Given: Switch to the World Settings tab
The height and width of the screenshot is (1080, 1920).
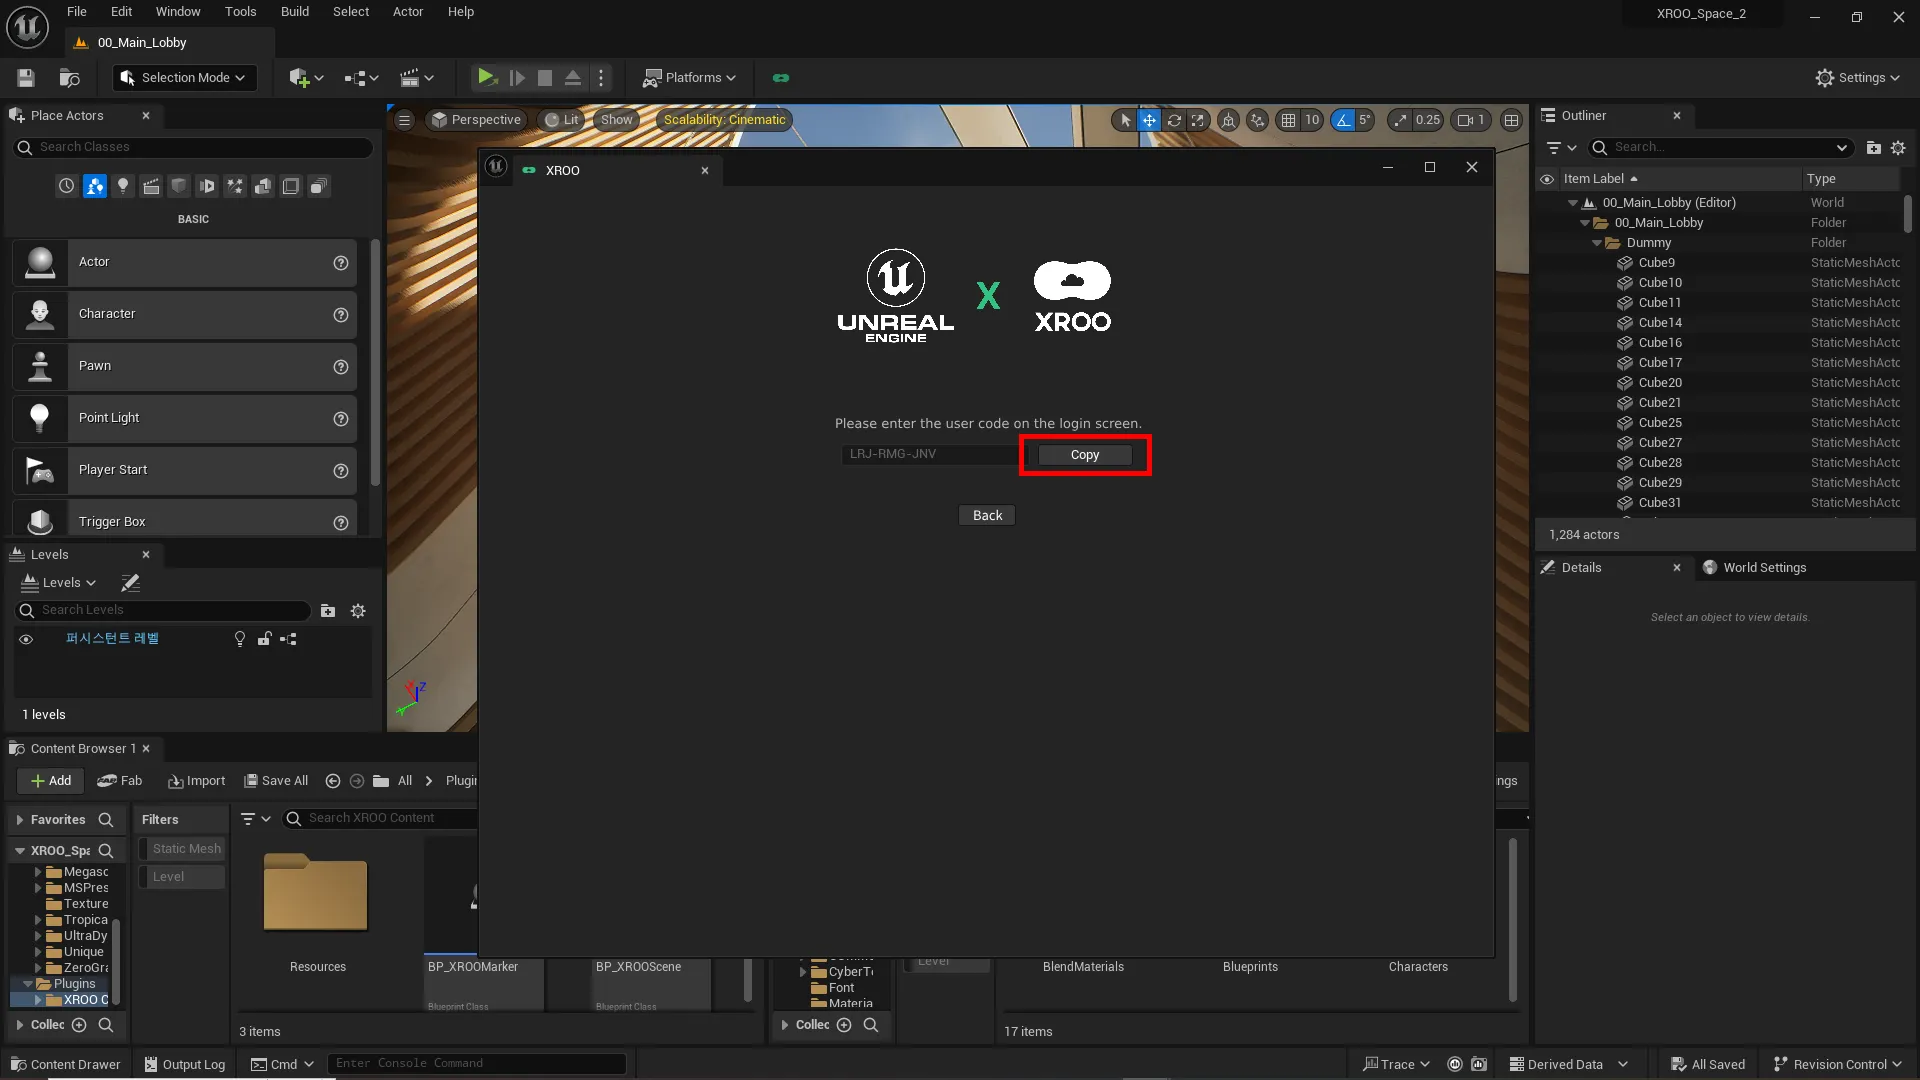Looking at the screenshot, I should pyautogui.click(x=1764, y=568).
